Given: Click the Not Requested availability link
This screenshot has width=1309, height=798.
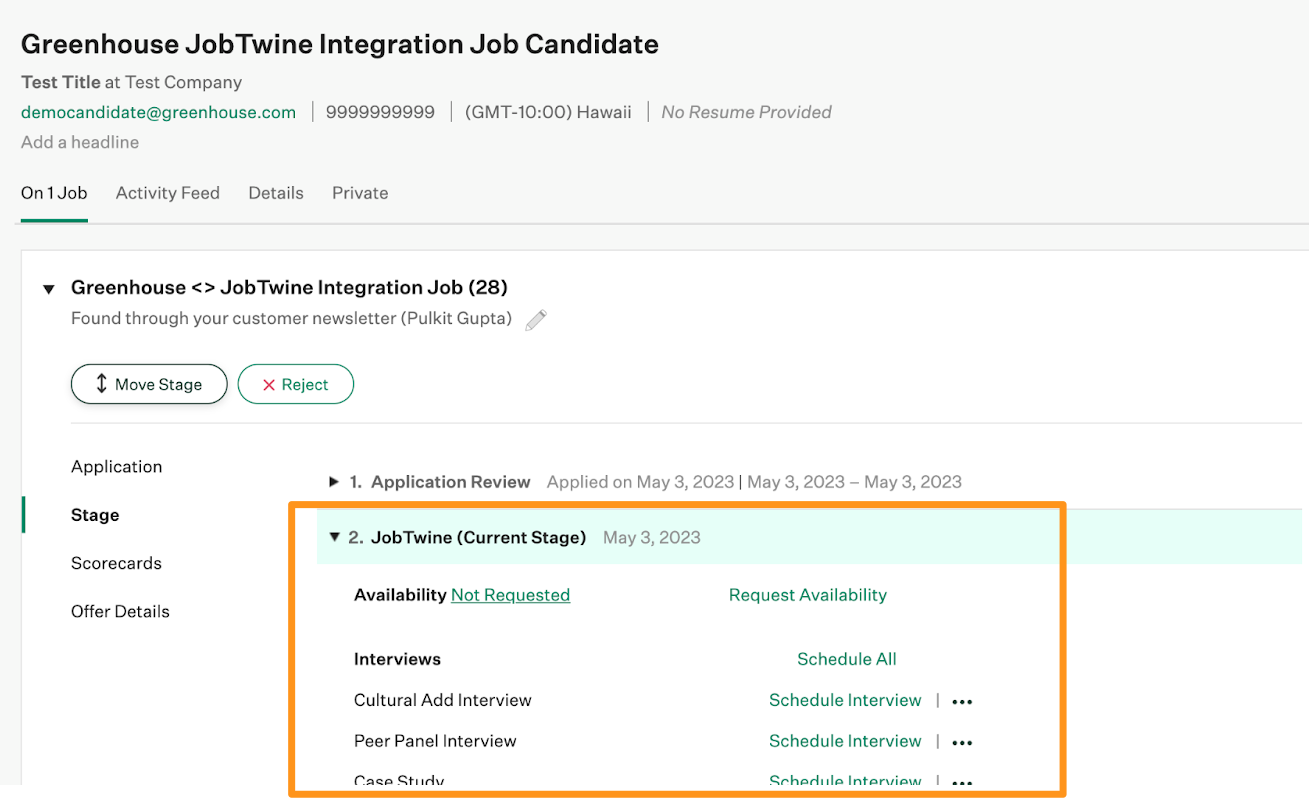Looking at the screenshot, I should coord(510,595).
